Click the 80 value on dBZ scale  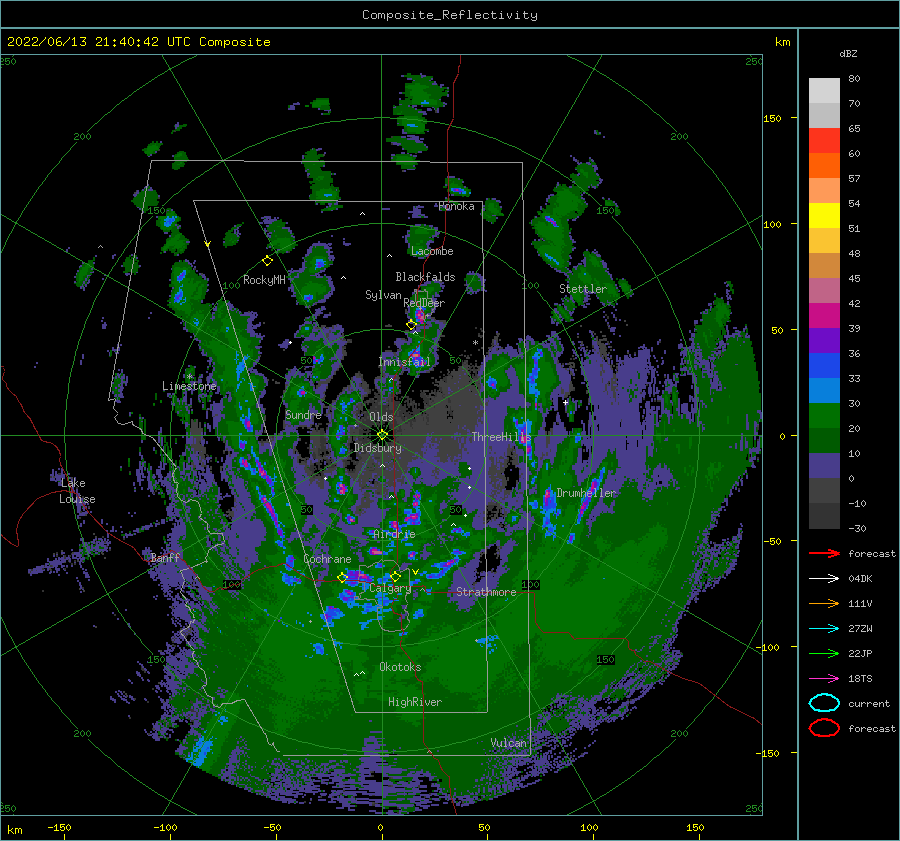pos(854,79)
